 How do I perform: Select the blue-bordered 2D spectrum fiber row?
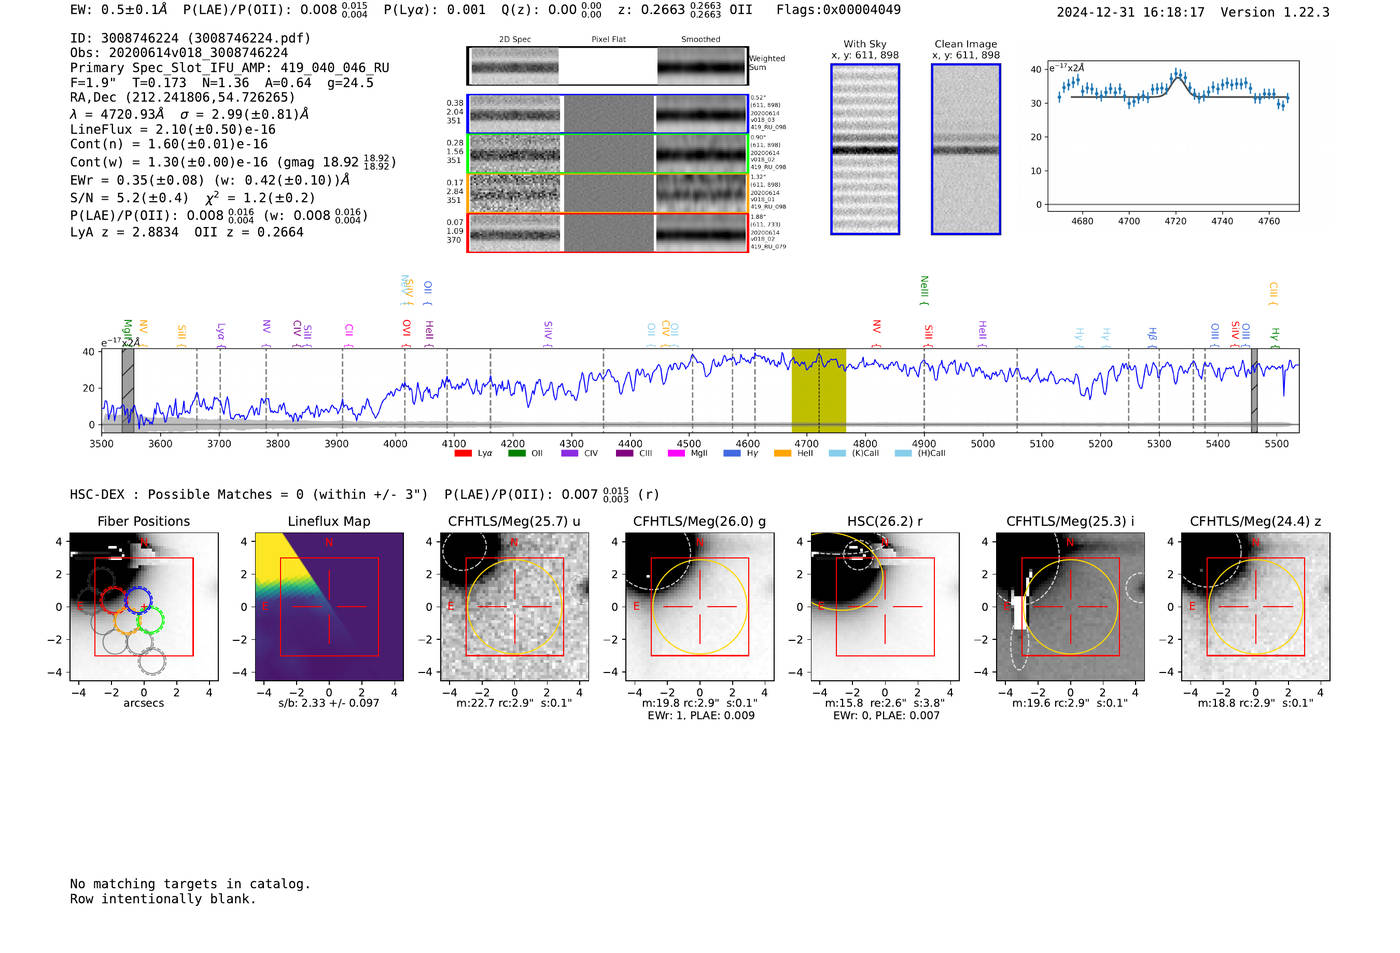[x=608, y=114]
